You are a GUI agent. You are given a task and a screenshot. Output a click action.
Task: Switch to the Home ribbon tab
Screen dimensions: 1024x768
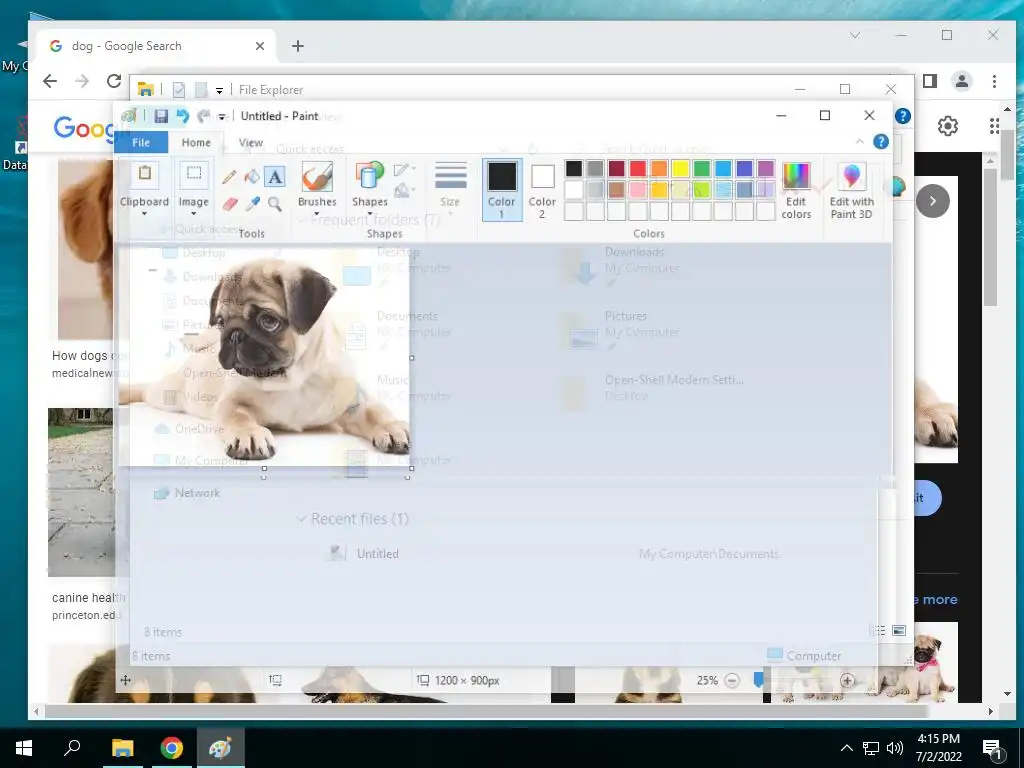pos(196,142)
